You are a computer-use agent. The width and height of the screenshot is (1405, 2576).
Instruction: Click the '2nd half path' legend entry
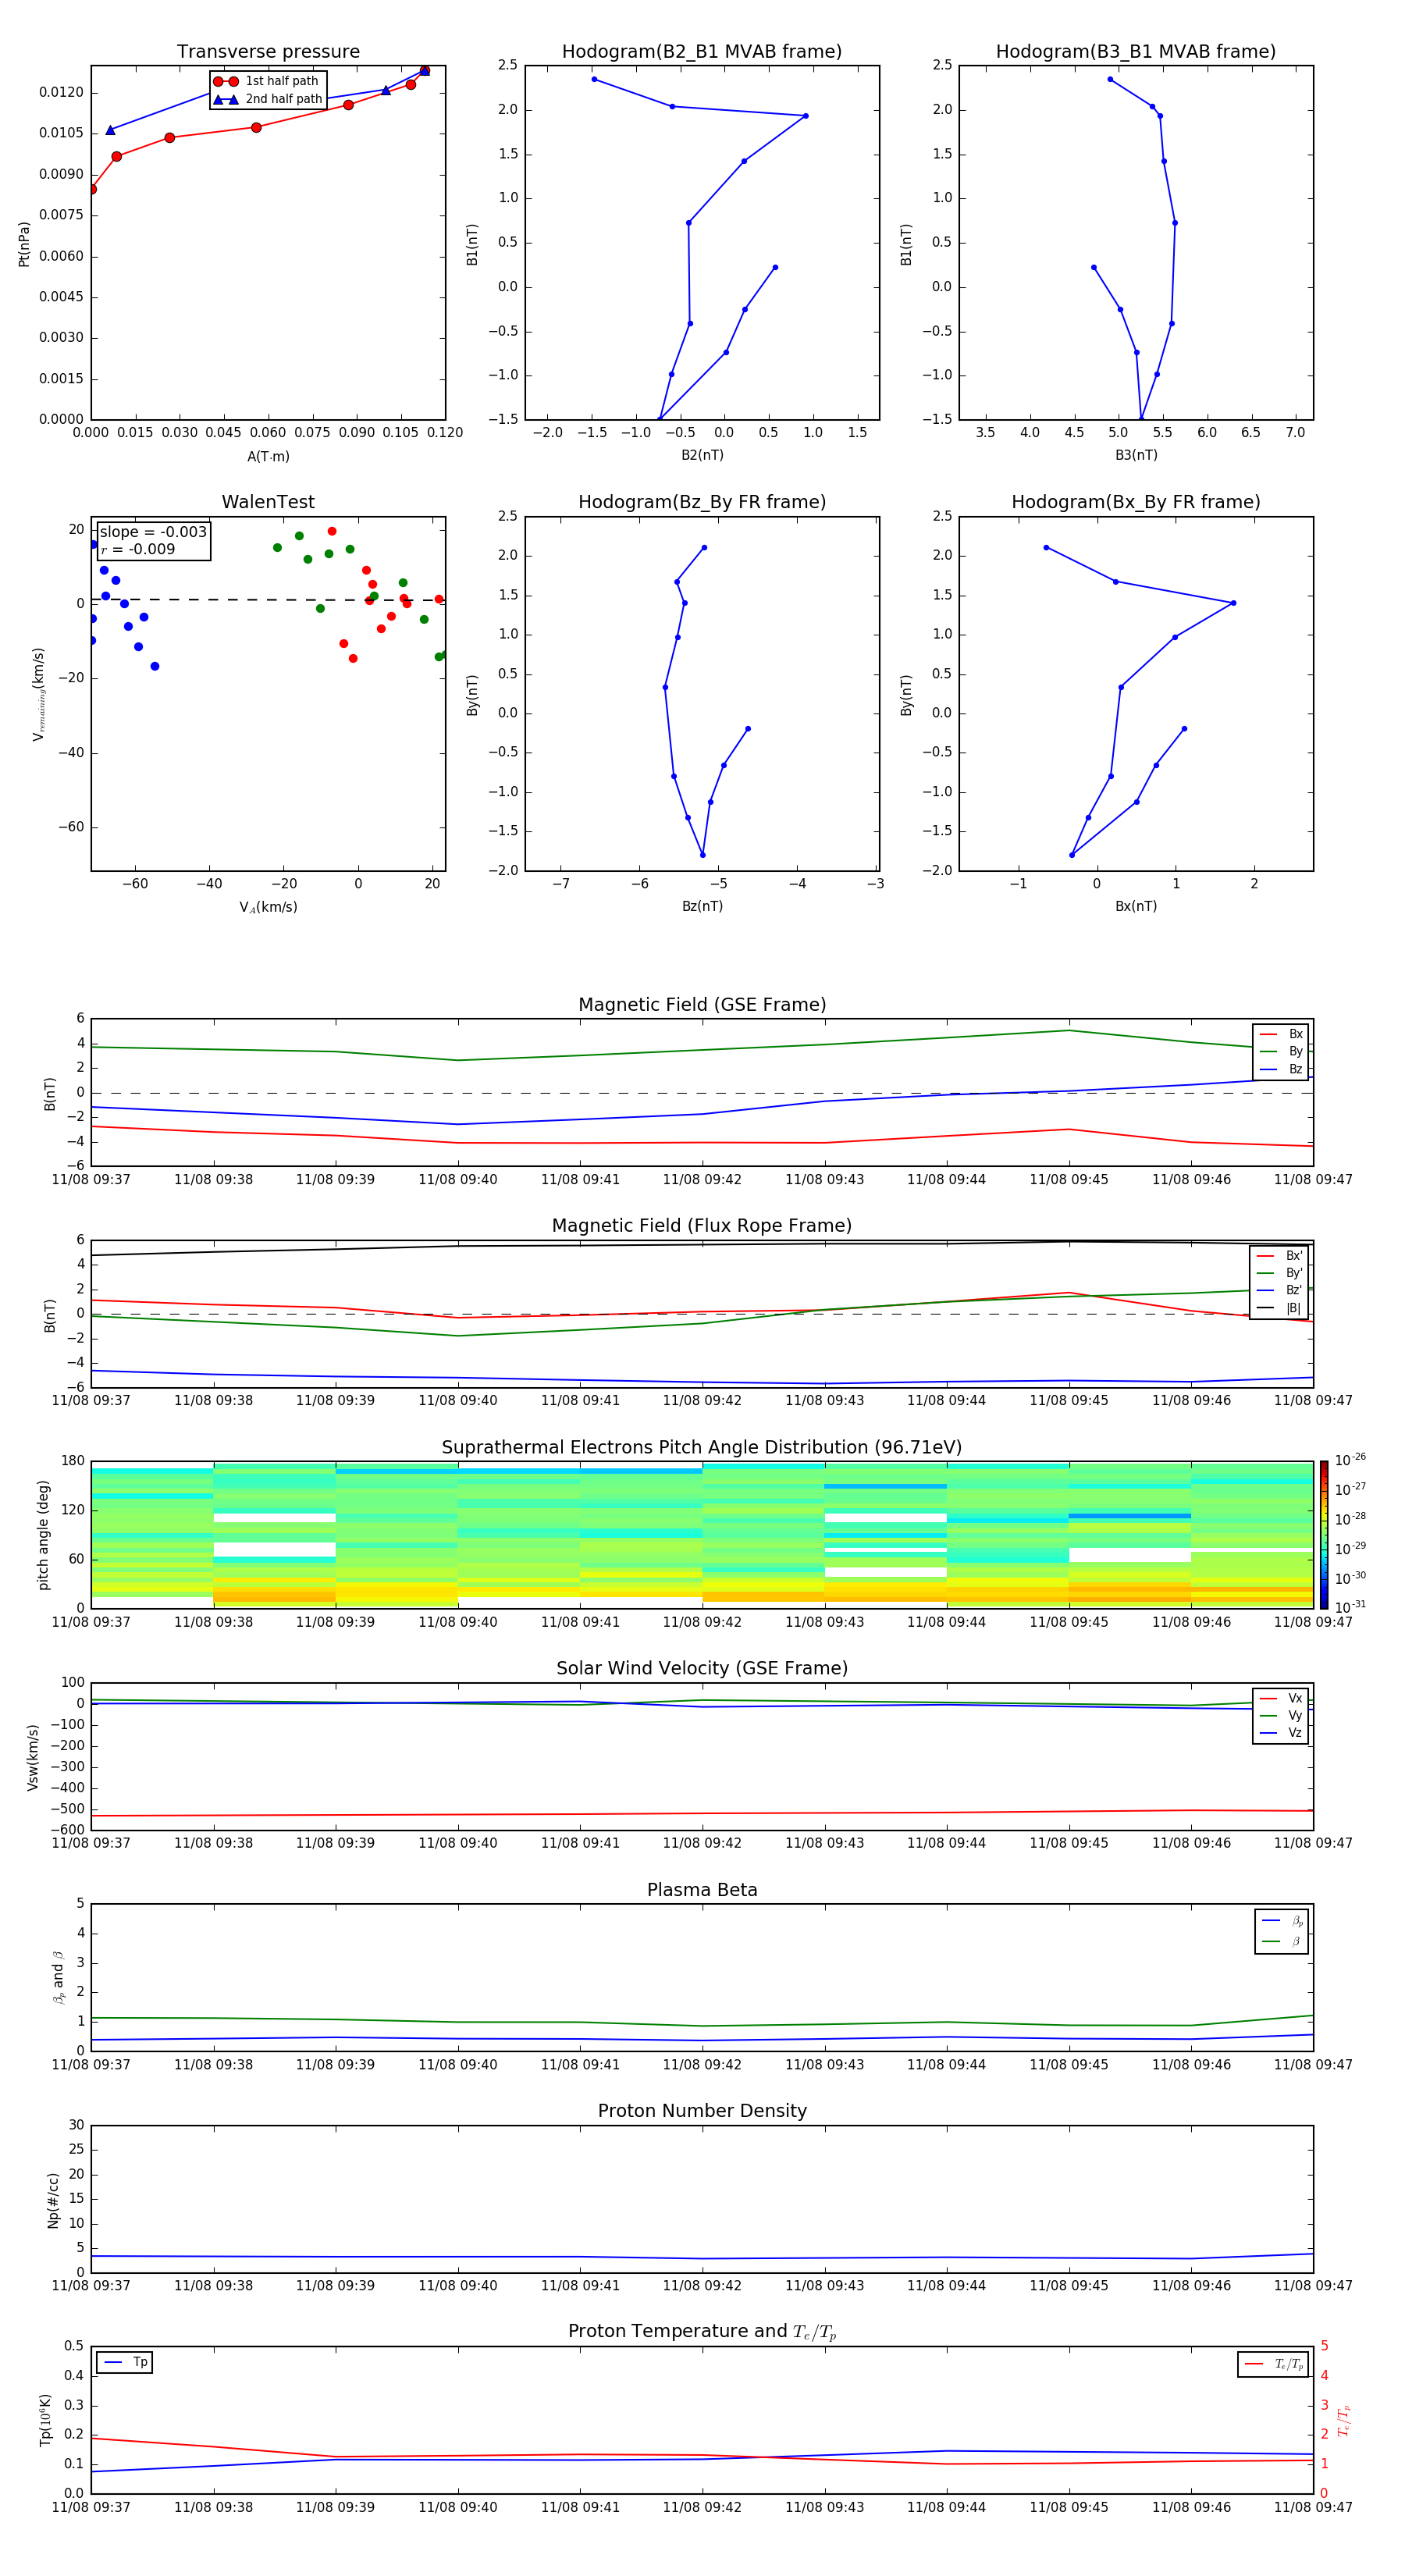pyautogui.click(x=268, y=99)
